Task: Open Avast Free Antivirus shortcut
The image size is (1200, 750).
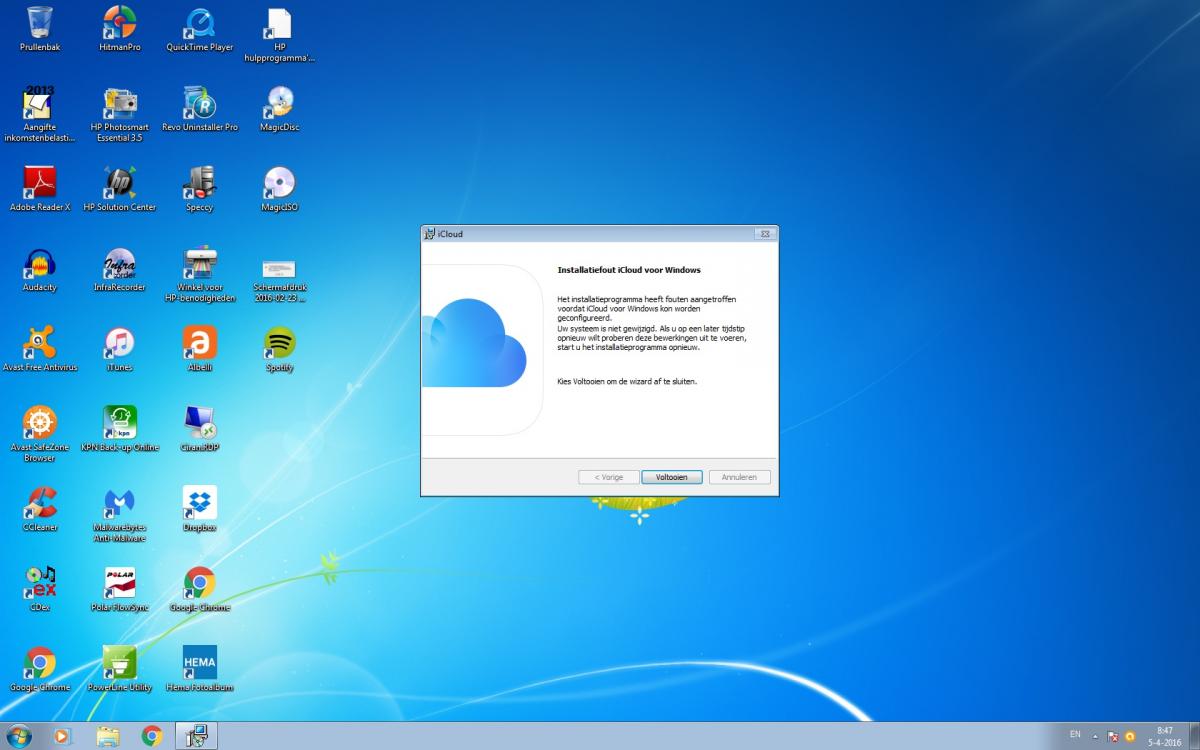Action: click(40, 349)
